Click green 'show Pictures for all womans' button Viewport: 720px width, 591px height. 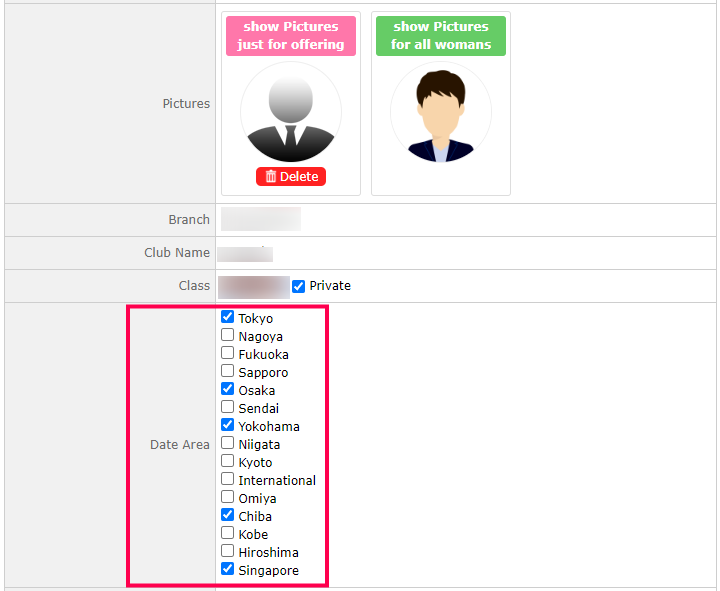[x=441, y=36]
